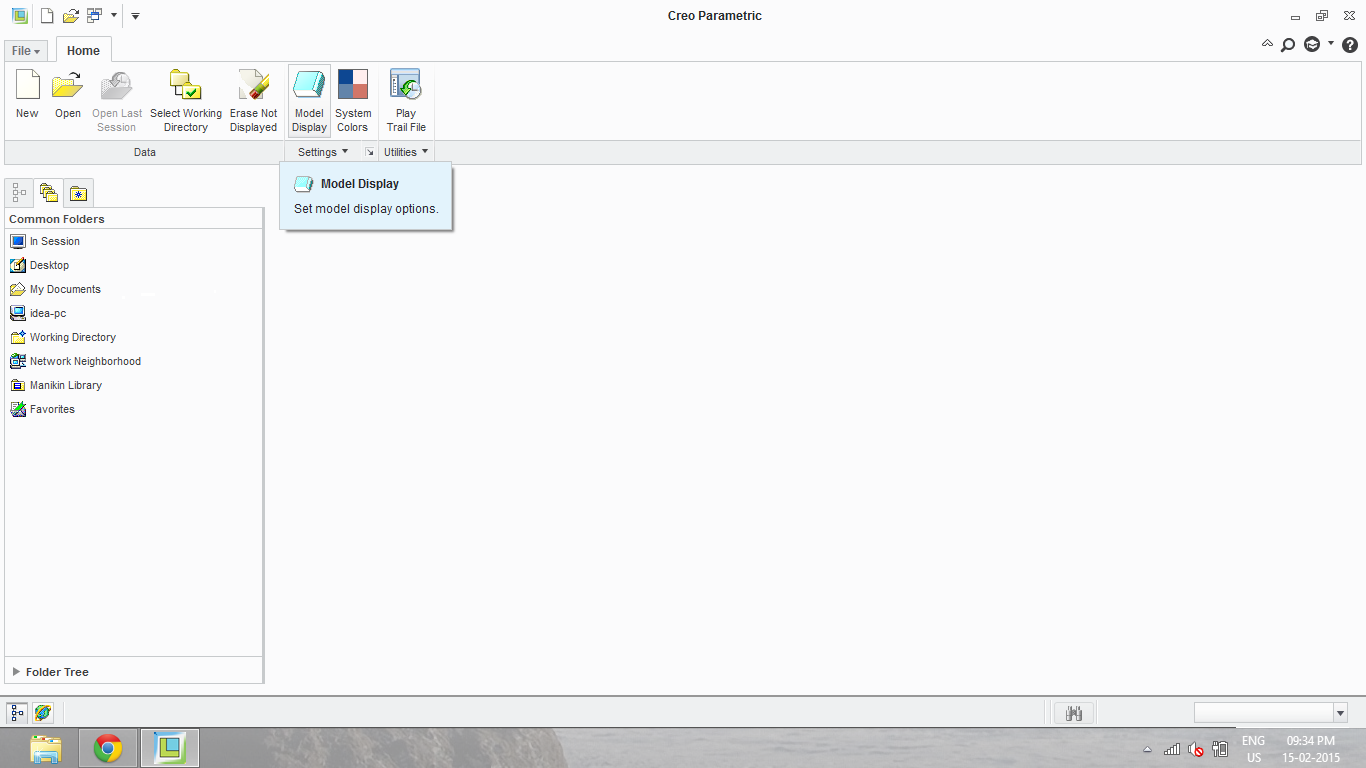Click quick access New document icon
The height and width of the screenshot is (768, 1366).
point(47,15)
